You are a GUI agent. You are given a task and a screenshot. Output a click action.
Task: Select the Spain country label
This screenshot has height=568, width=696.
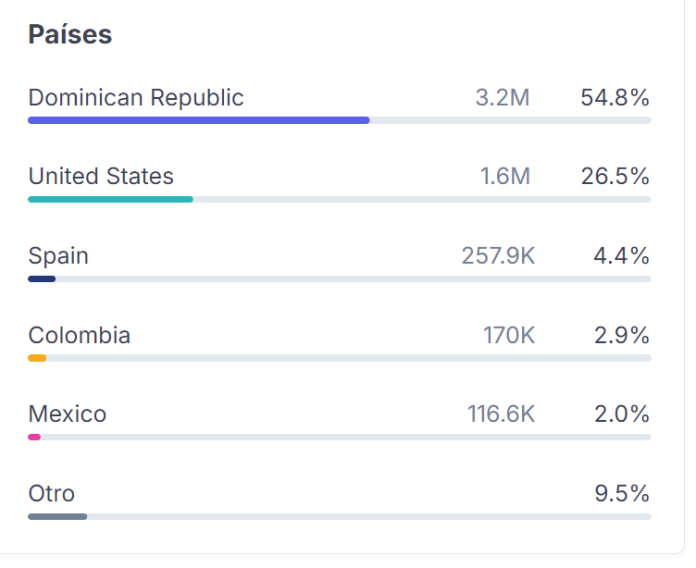tap(58, 256)
